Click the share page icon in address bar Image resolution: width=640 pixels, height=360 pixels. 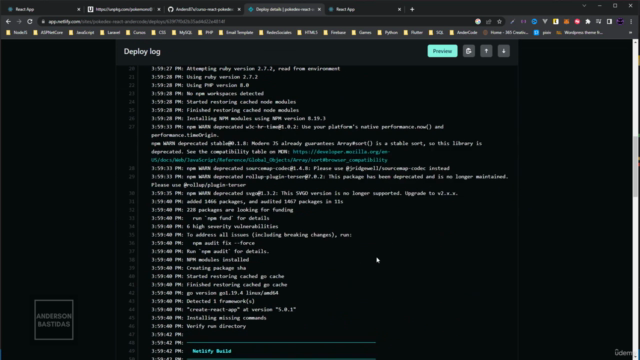[x=489, y=21]
